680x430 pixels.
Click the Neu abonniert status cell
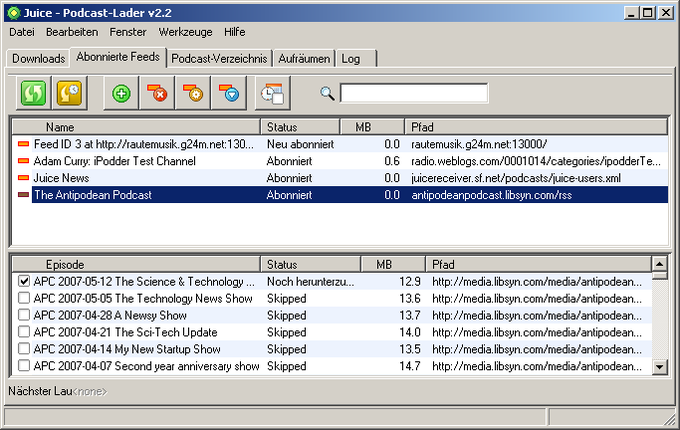[300, 144]
